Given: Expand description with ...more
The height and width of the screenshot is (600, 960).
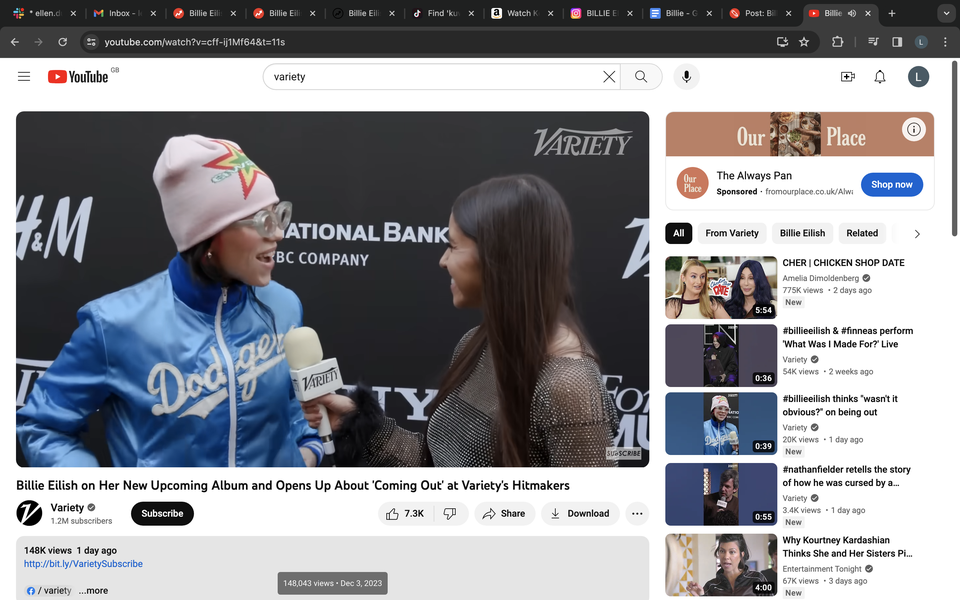Looking at the screenshot, I should (x=93, y=590).
